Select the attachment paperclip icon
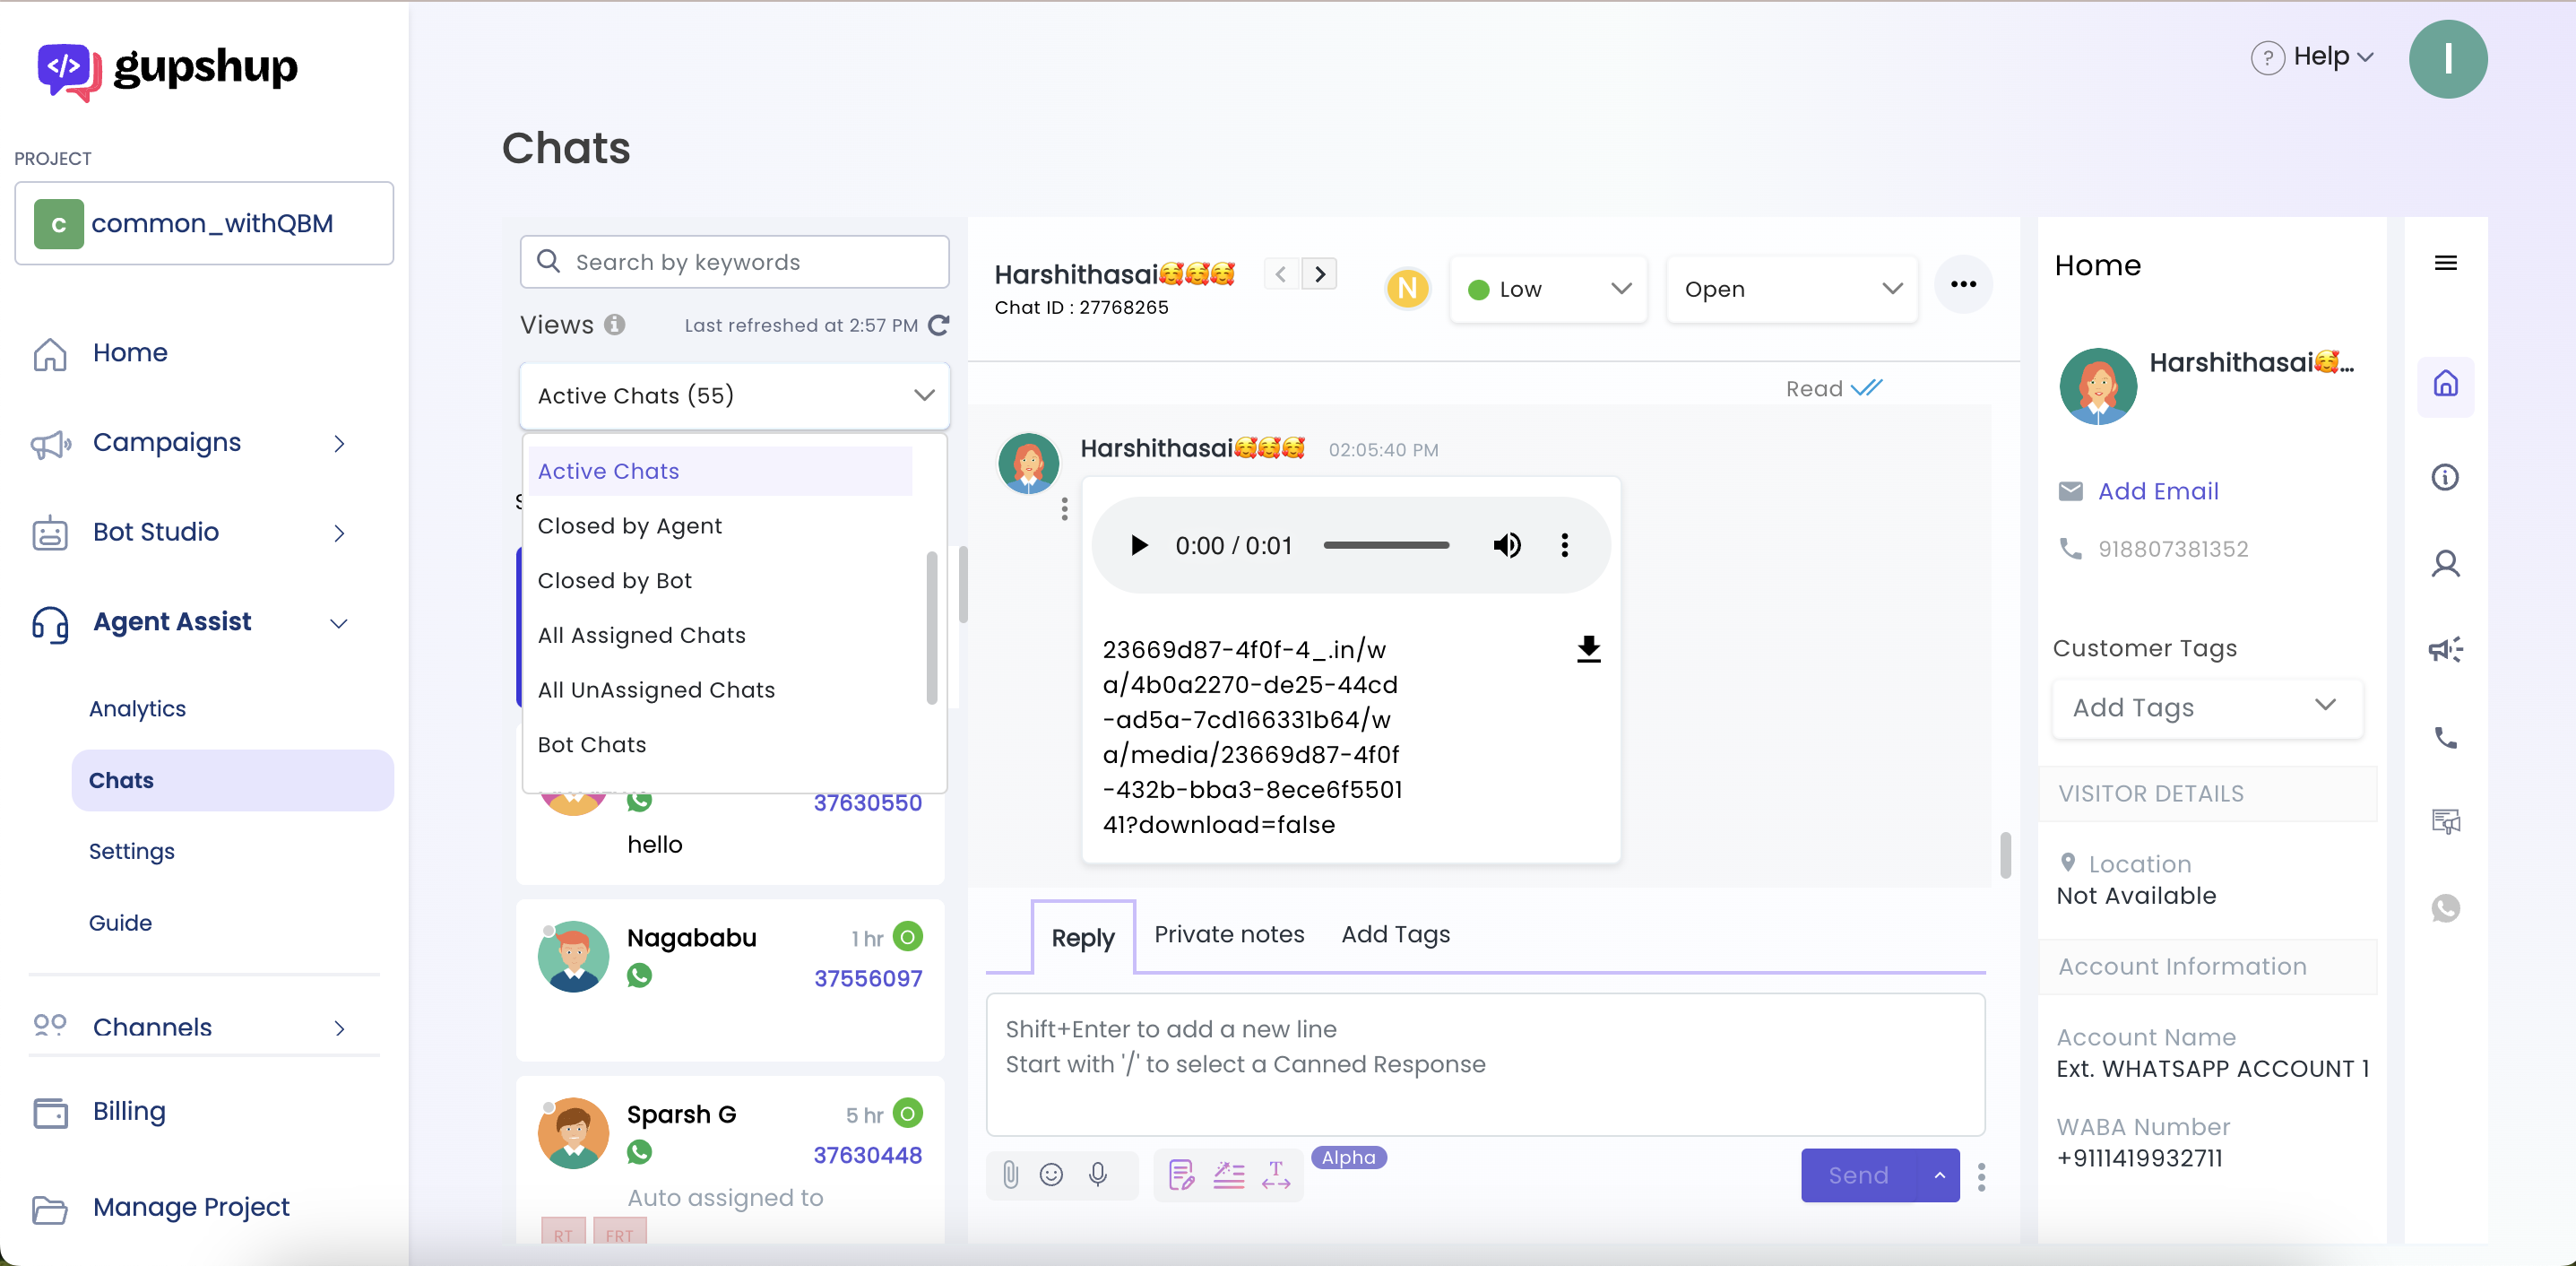The image size is (2576, 1266). (x=1010, y=1174)
